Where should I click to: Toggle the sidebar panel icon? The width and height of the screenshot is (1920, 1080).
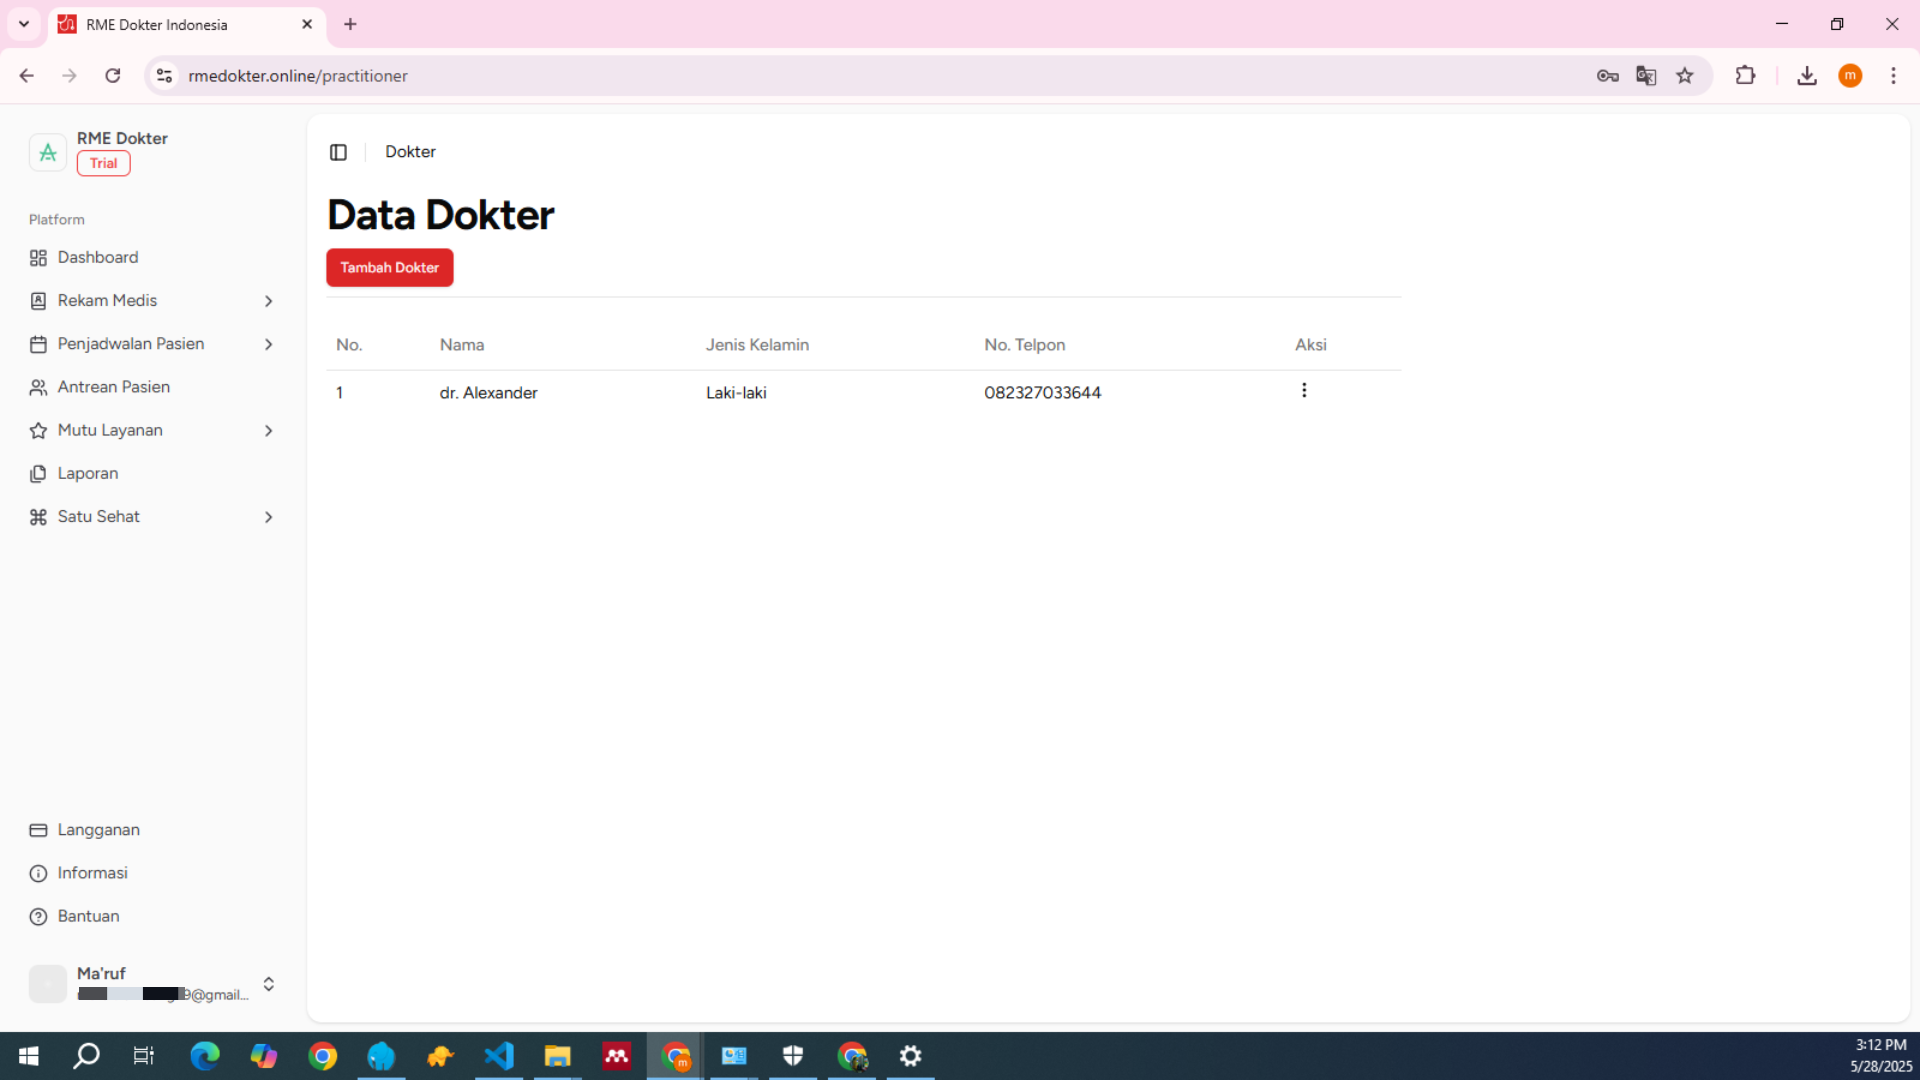pos(338,152)
